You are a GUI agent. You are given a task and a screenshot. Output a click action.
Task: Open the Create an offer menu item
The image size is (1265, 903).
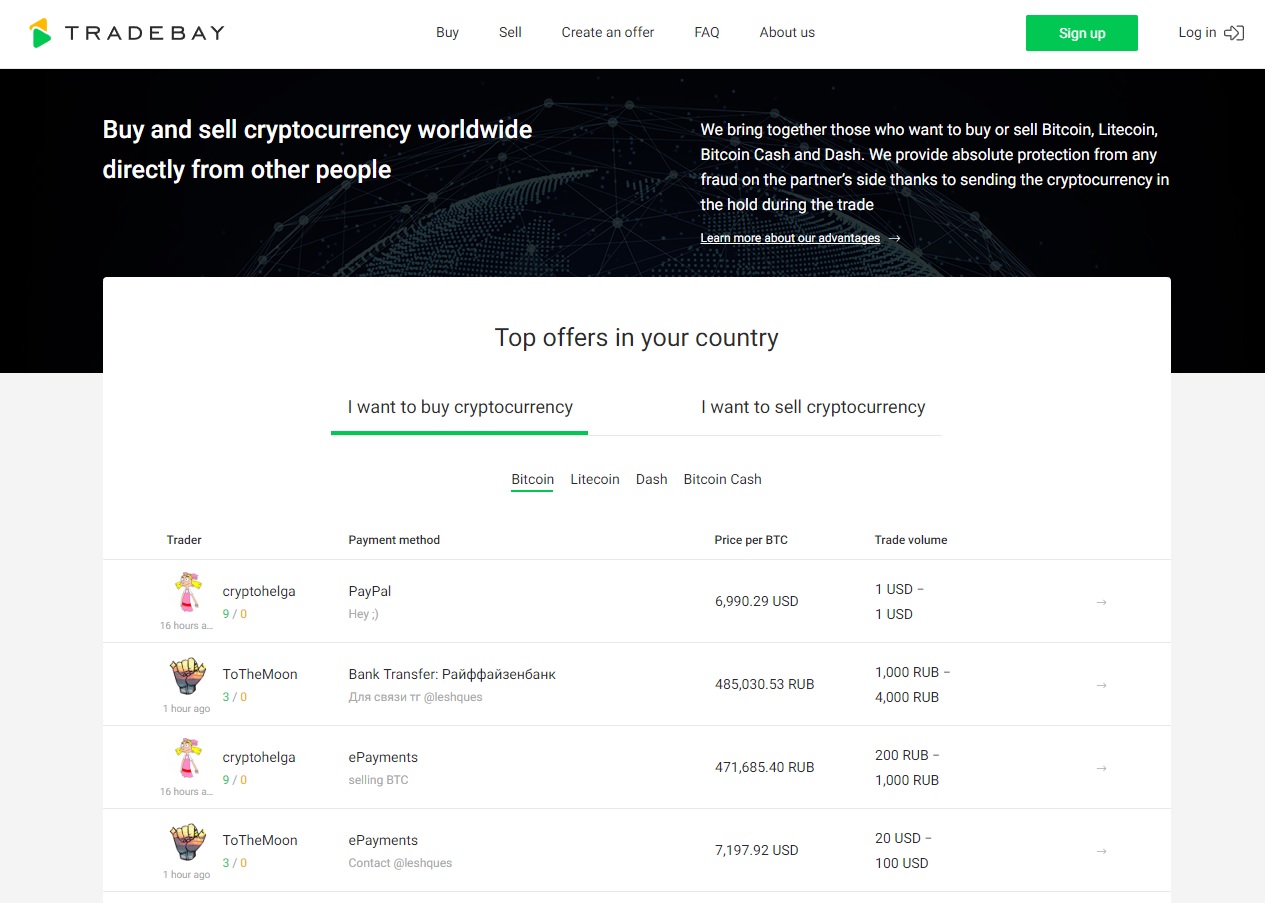coord(608,33)
